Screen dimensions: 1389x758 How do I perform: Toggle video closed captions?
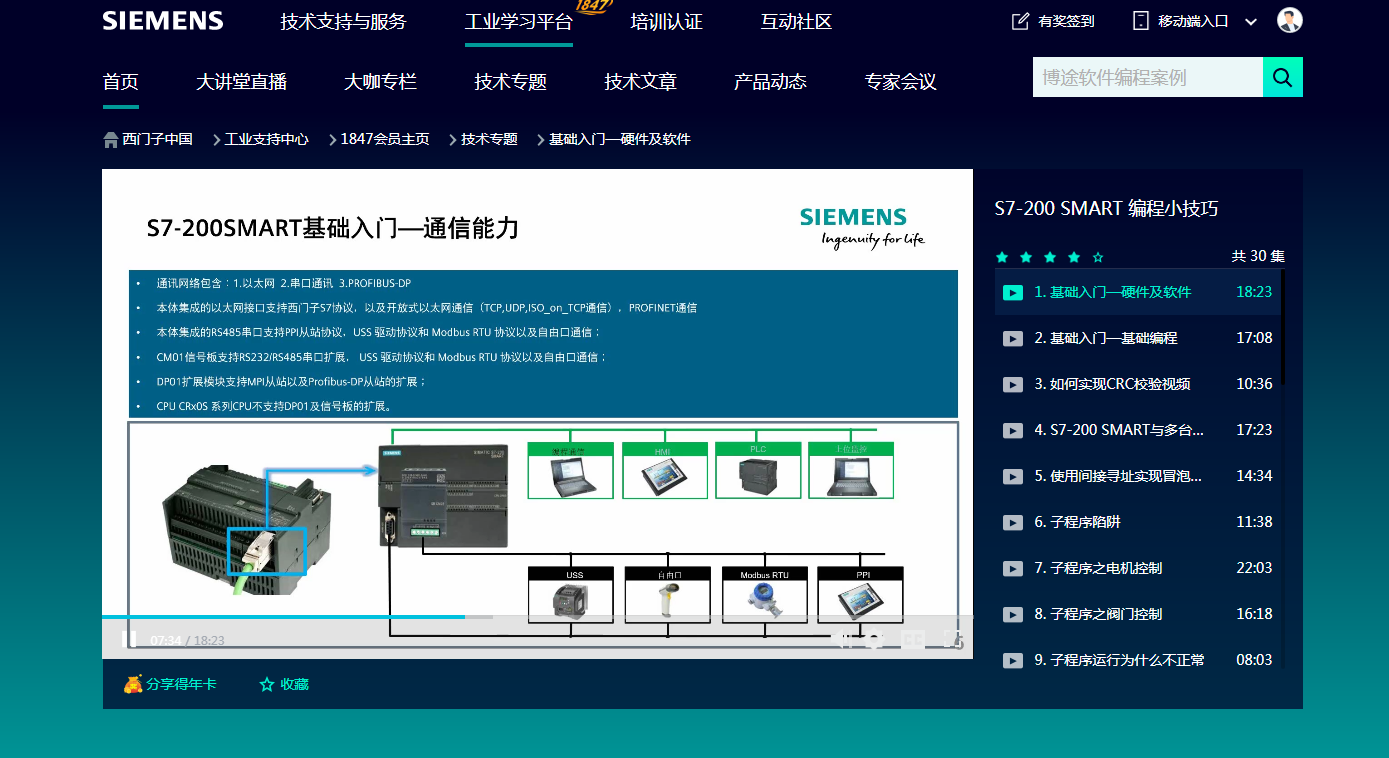[912, 640]
